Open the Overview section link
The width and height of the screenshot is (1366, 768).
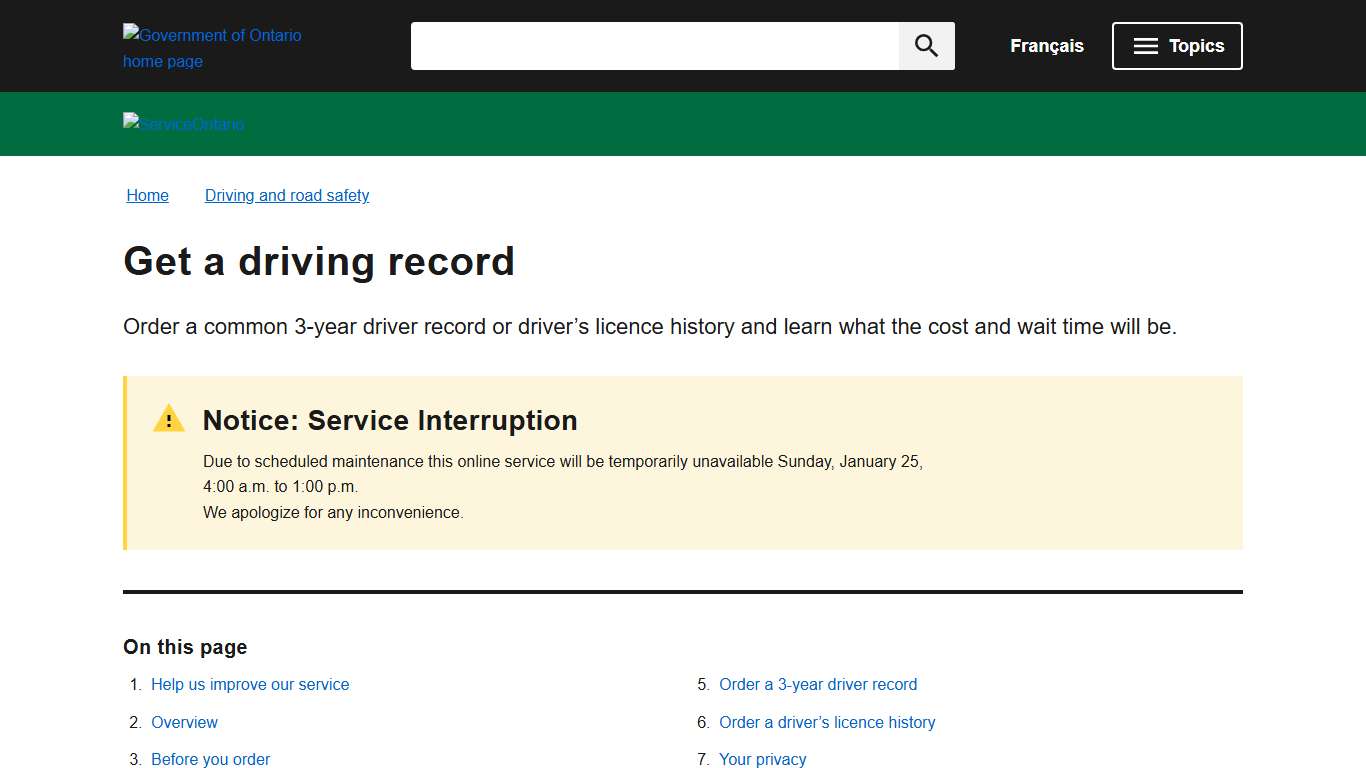tap(184, 722)
